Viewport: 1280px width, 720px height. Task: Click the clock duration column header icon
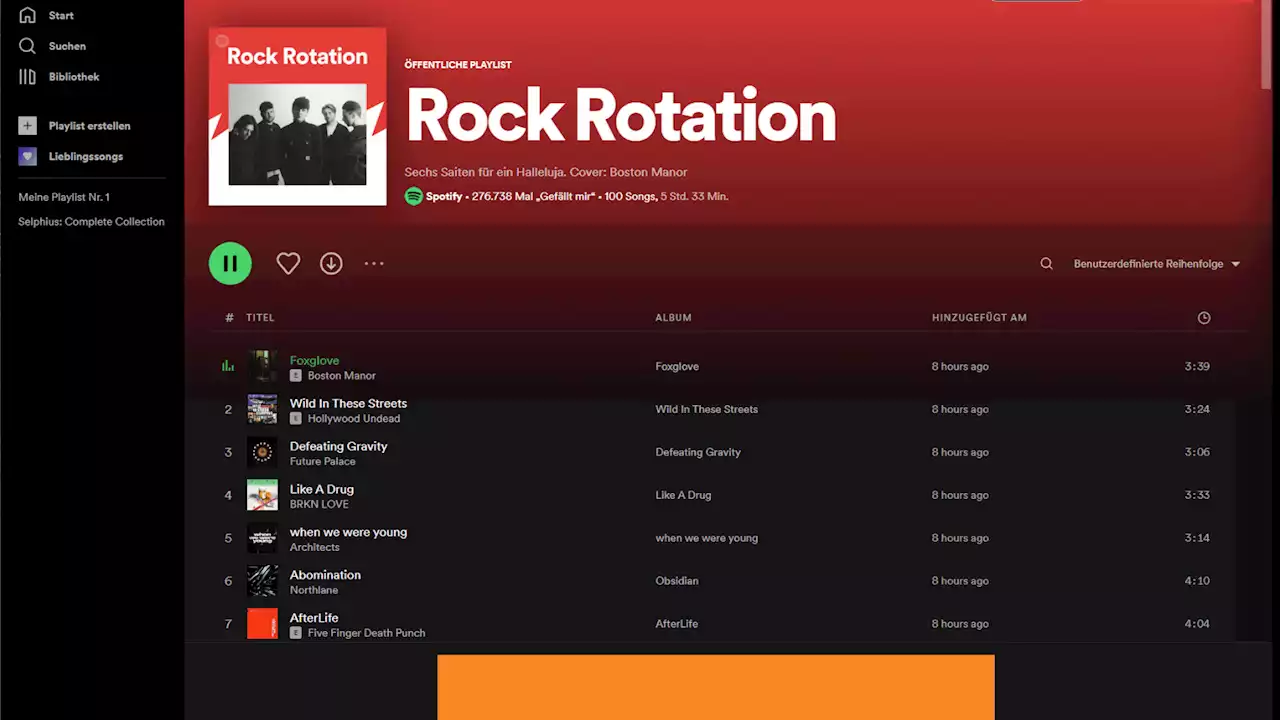click(1204, 318)
